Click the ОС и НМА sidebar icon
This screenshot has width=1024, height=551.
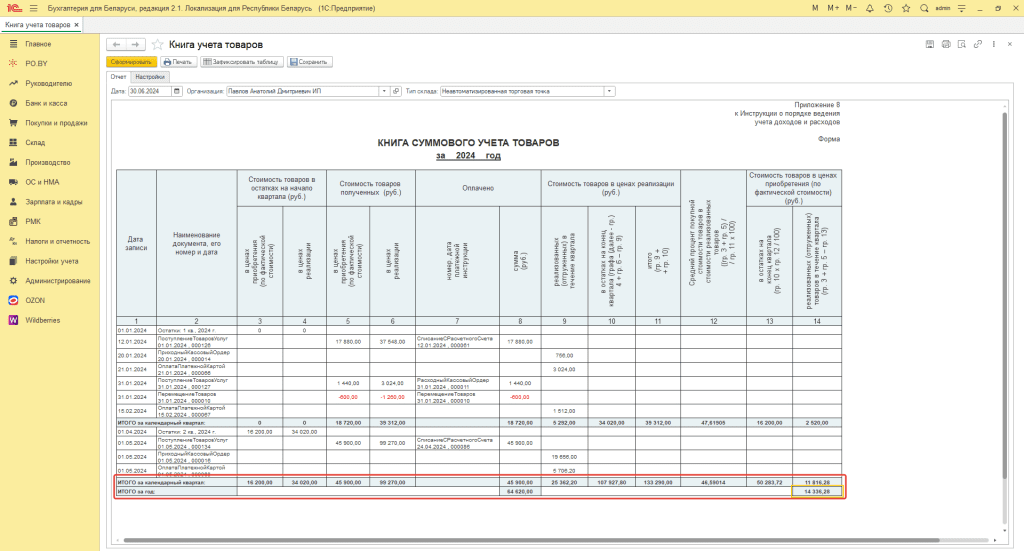(13, 182)
